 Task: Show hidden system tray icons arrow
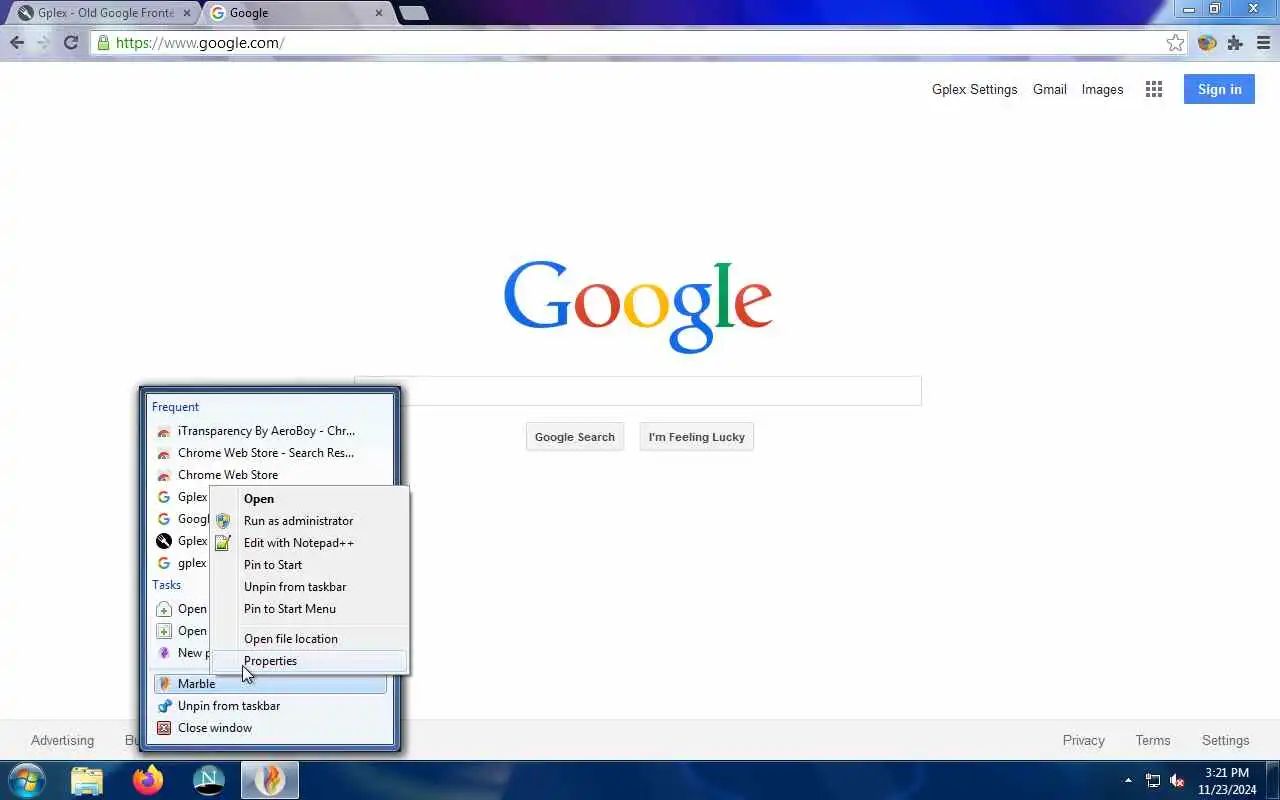coord(1129,780)
